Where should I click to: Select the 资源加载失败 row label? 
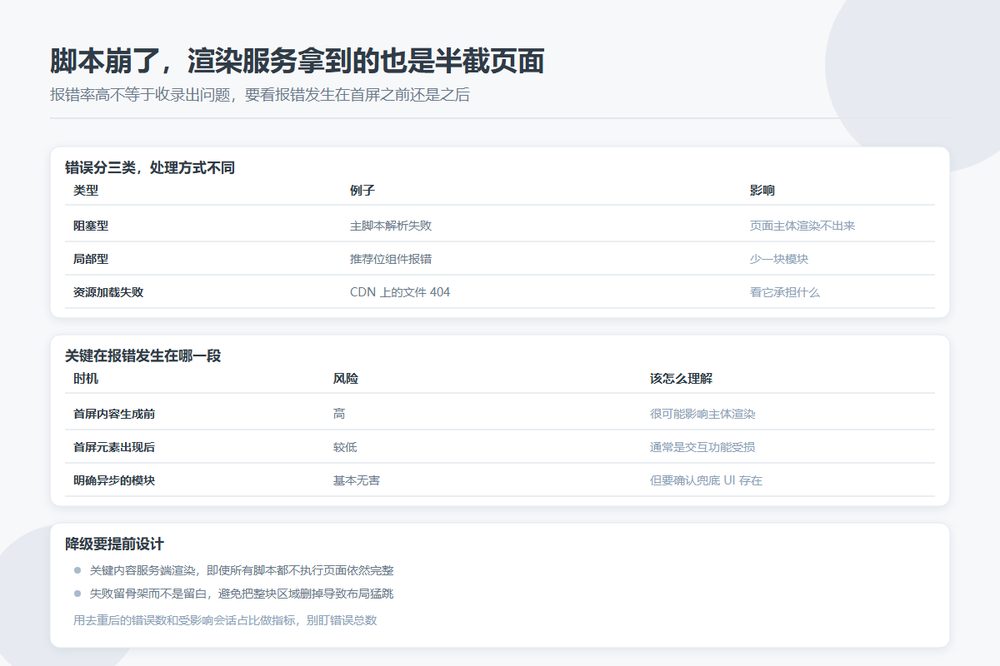[x=108, y=292]
